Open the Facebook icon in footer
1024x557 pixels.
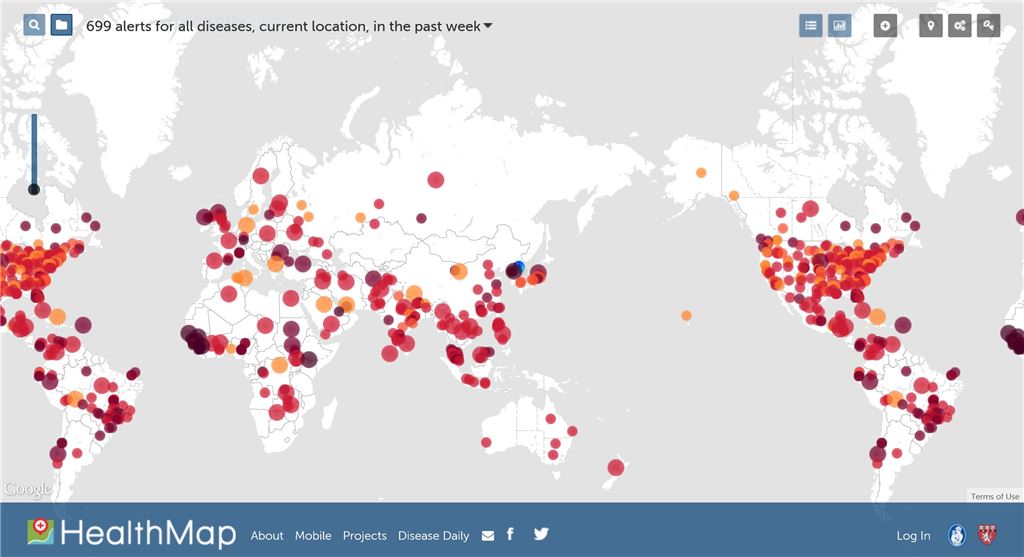point(510,535)
